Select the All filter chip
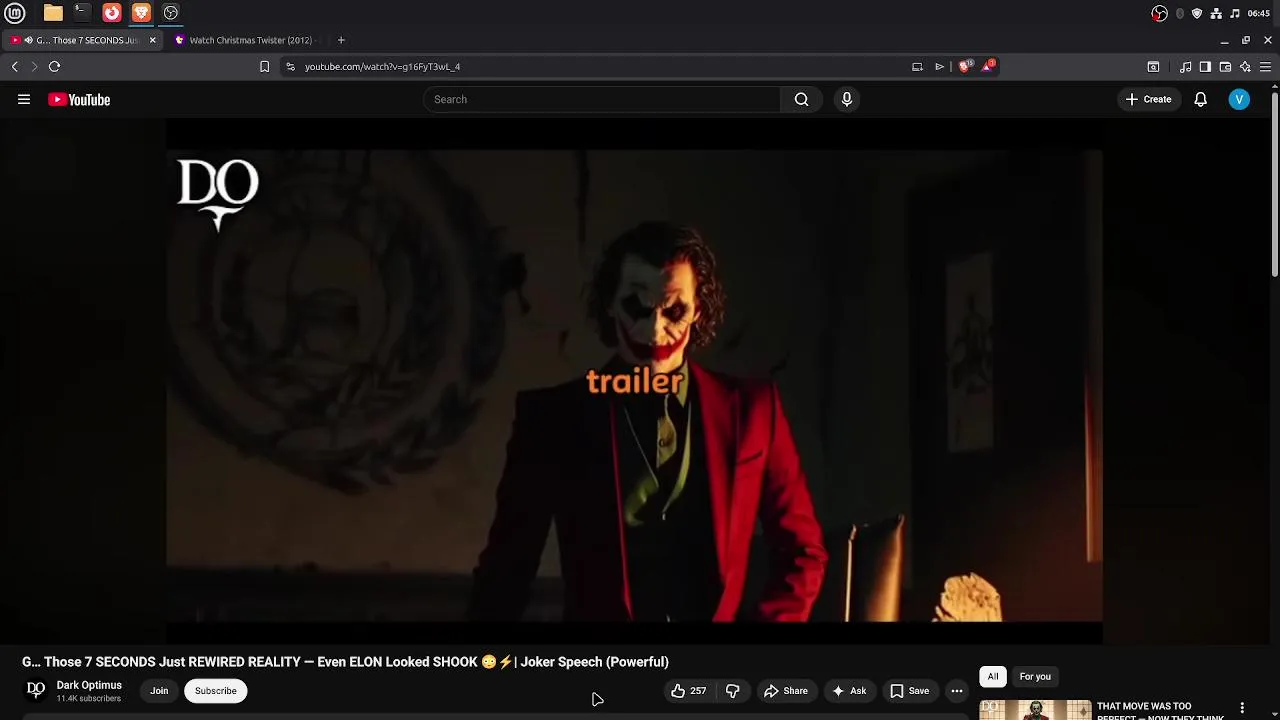This screenshot has width=1280, height=720. (x=993, y=677)
